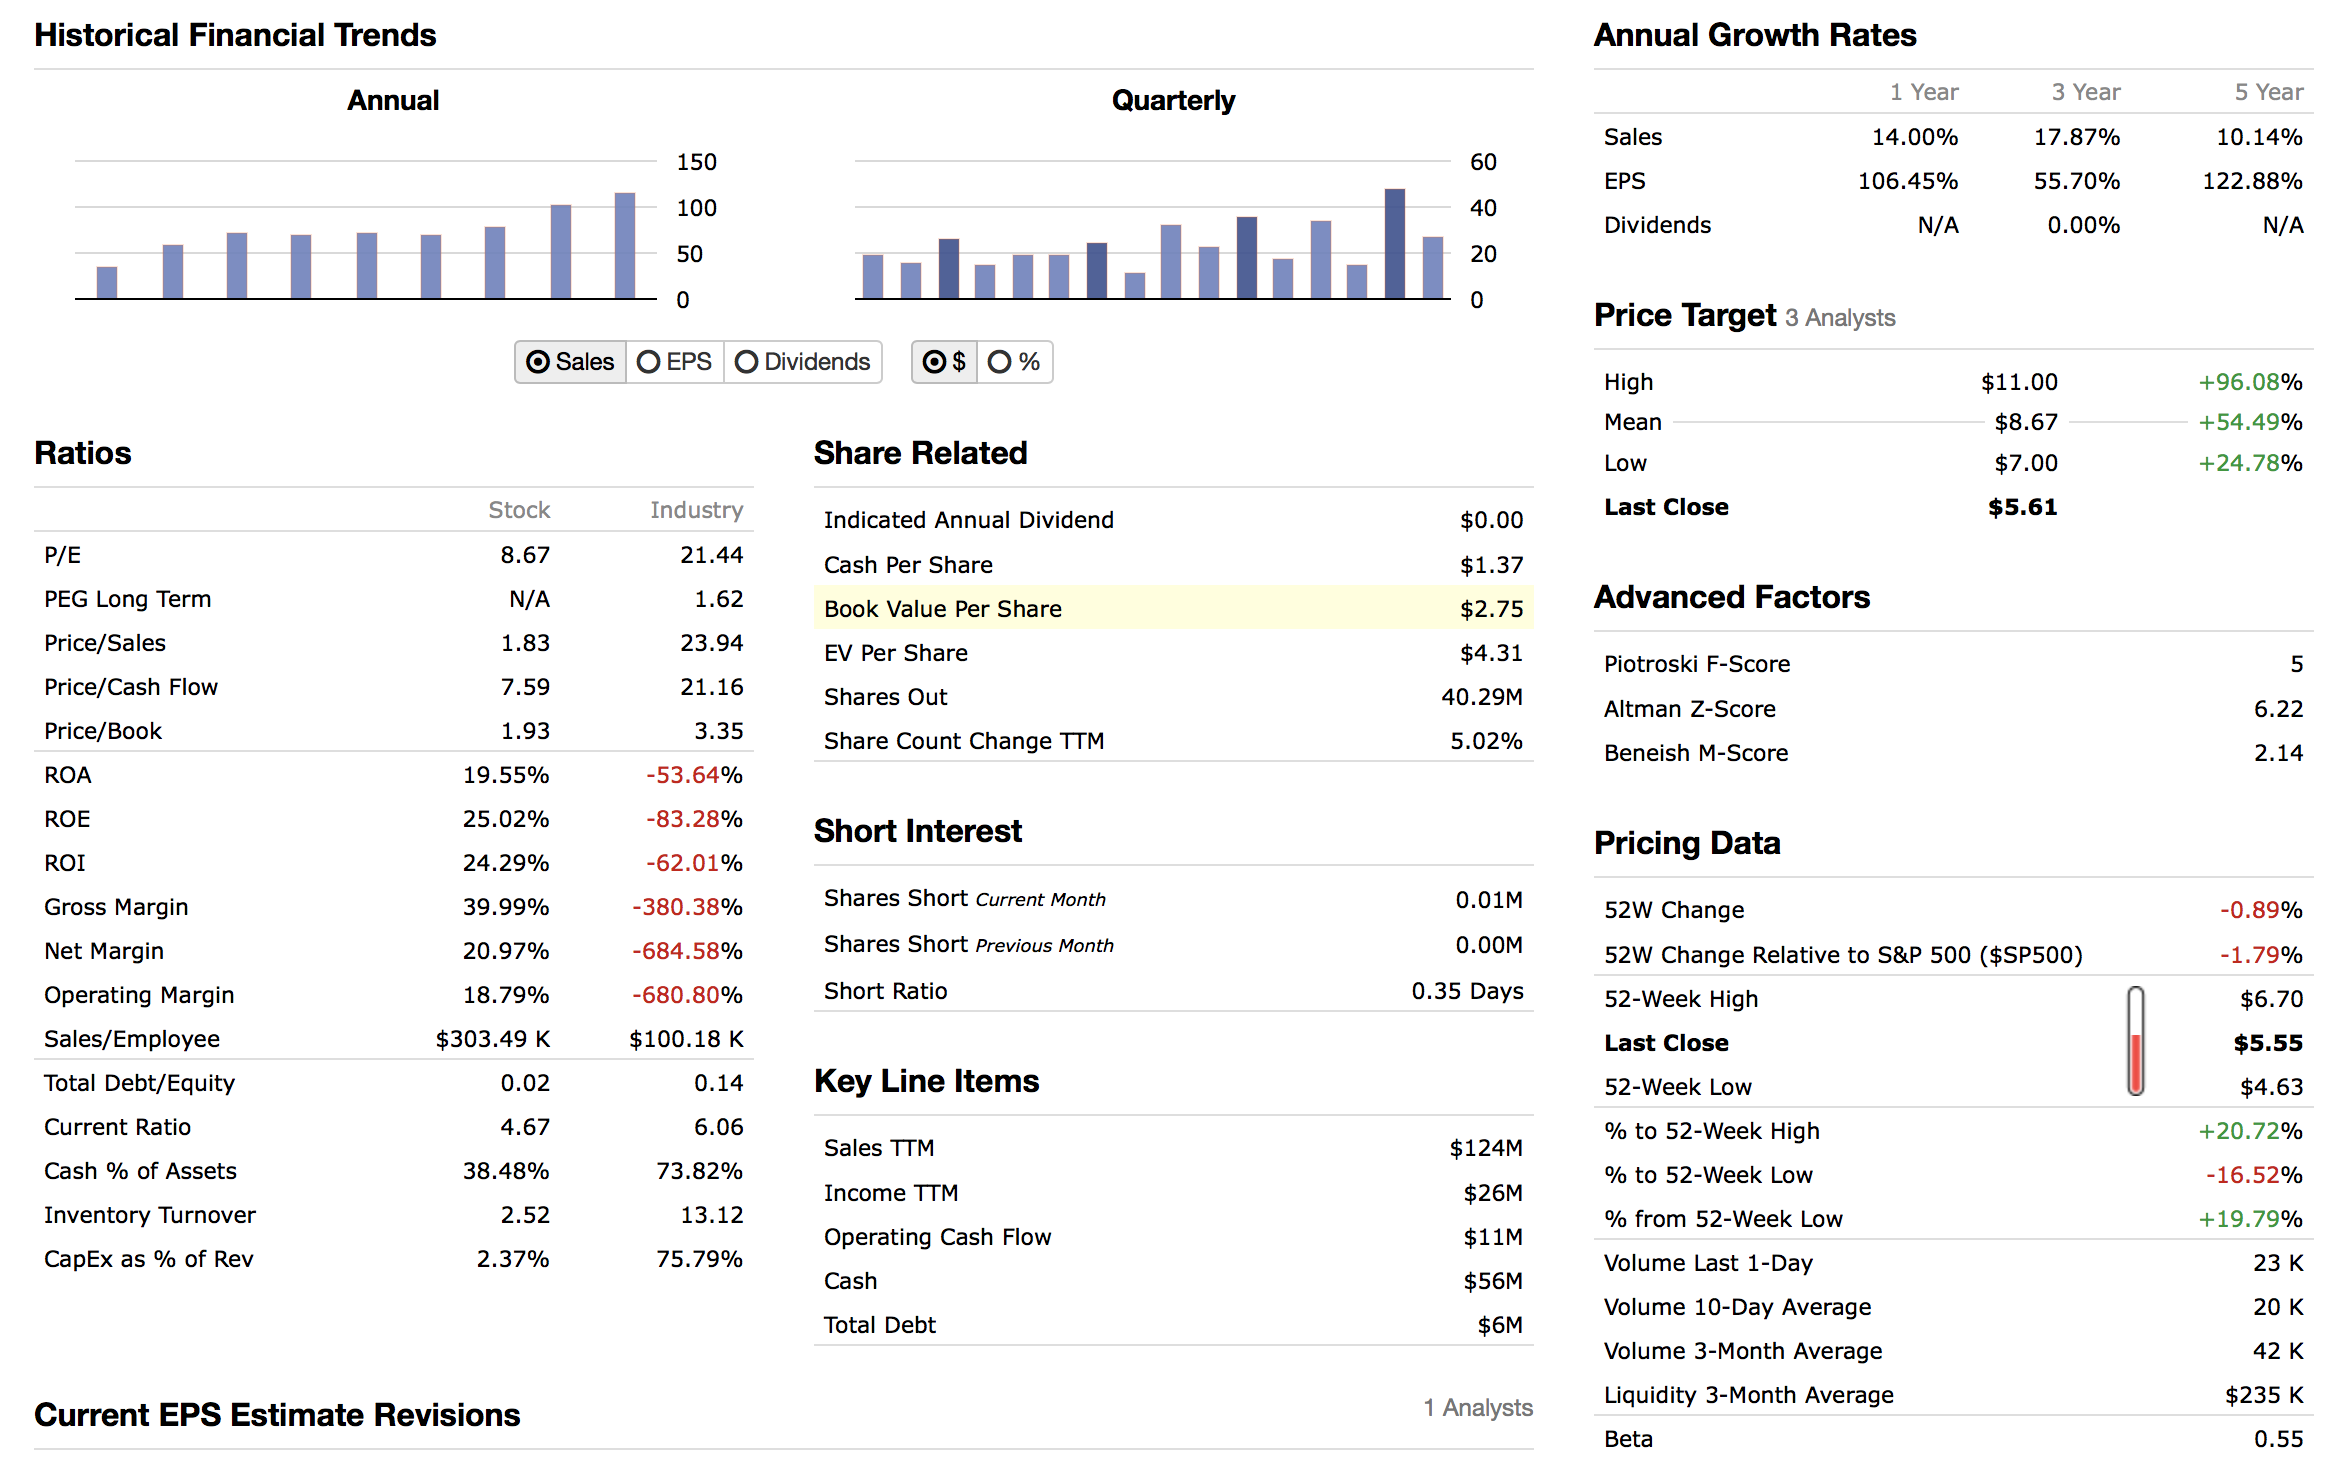The height and width of the screenshot is (1472, 2332).
Task: Select the Sales radio button
Action: point(570,362)
